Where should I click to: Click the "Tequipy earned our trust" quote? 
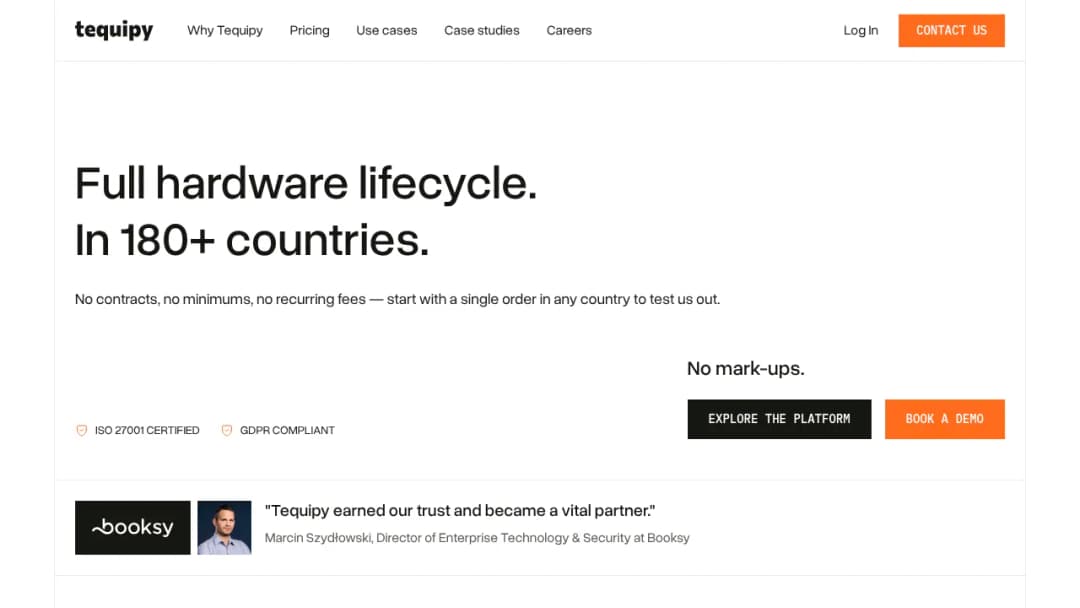(x=460, y=511)
